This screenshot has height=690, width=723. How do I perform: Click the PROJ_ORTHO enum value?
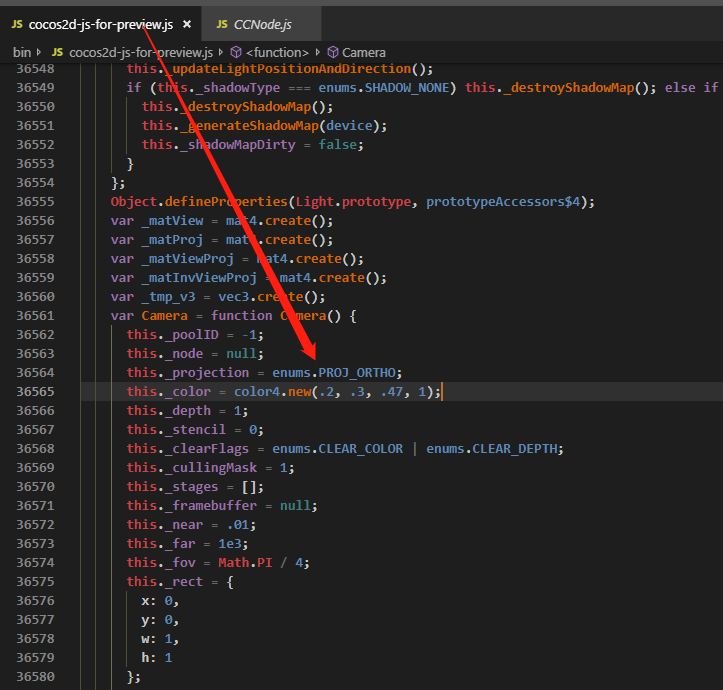(x=360, y=373)
